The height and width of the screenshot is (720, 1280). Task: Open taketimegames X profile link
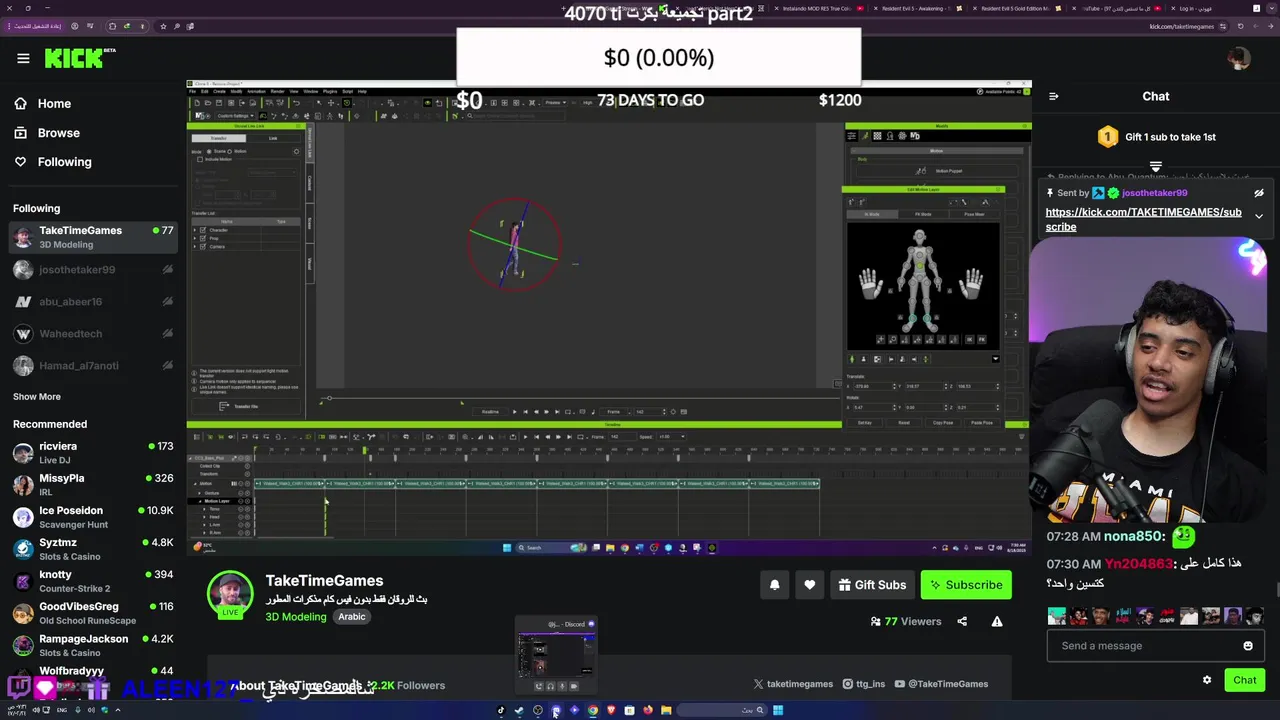point(793,684)
